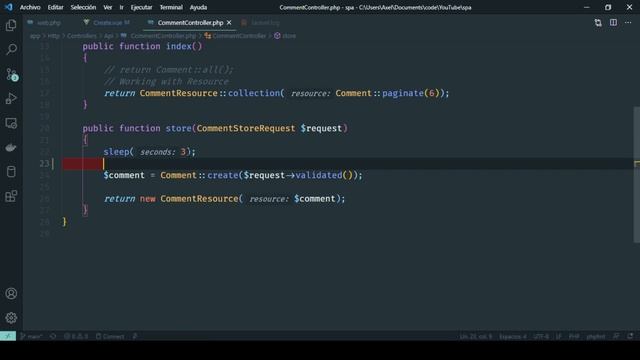This screenshot has width=640, height=360.
Task: Open the editor More Actions ellipsis
Action: click(x=628, y=23)
